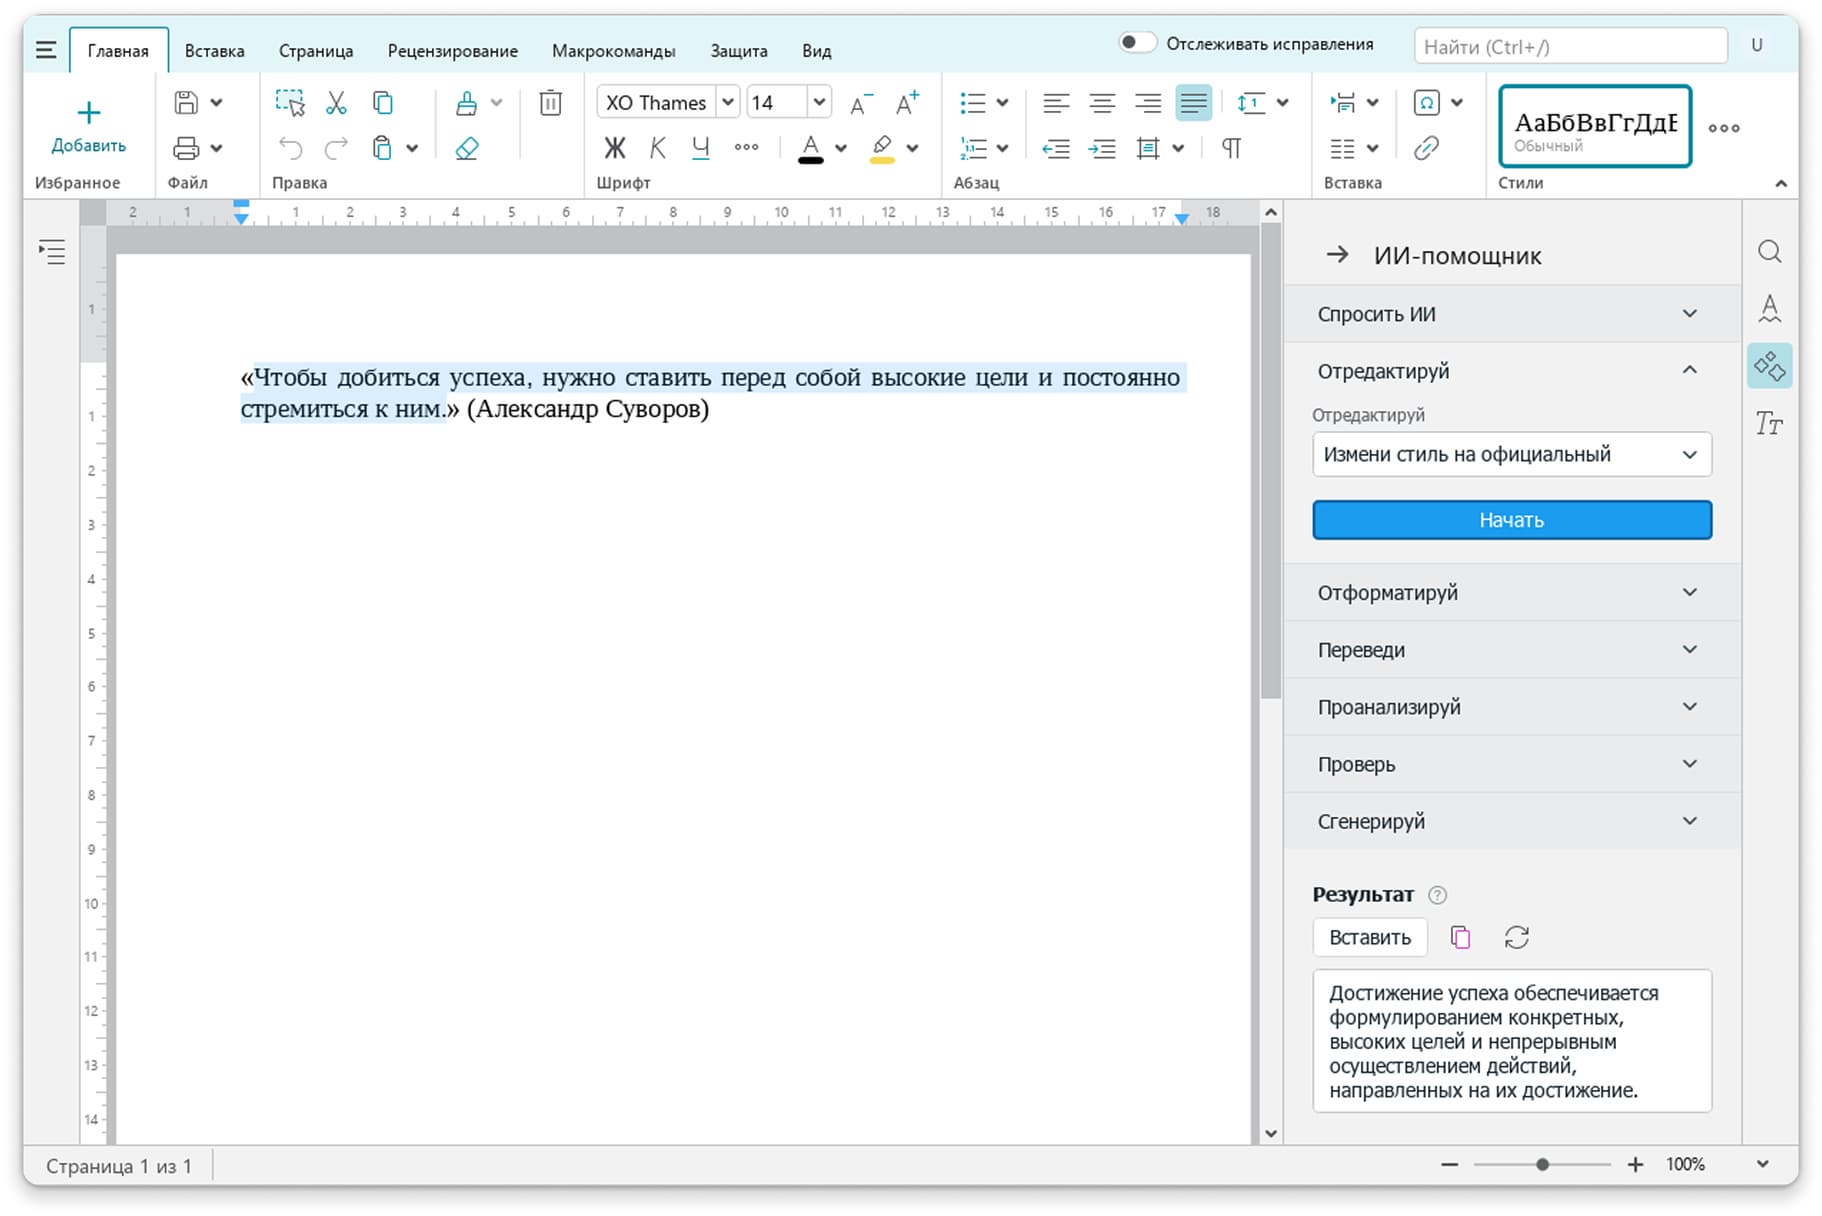Show paragraph marks with pilcrow icon

[1231, 149]
